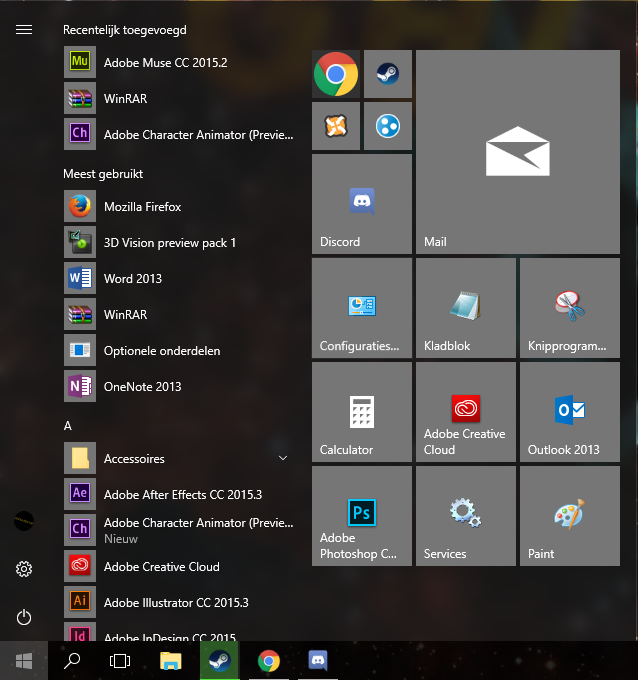Open Task View on the taskbar
The height and width of the screenshot is (680, 638).
point(120,660)
